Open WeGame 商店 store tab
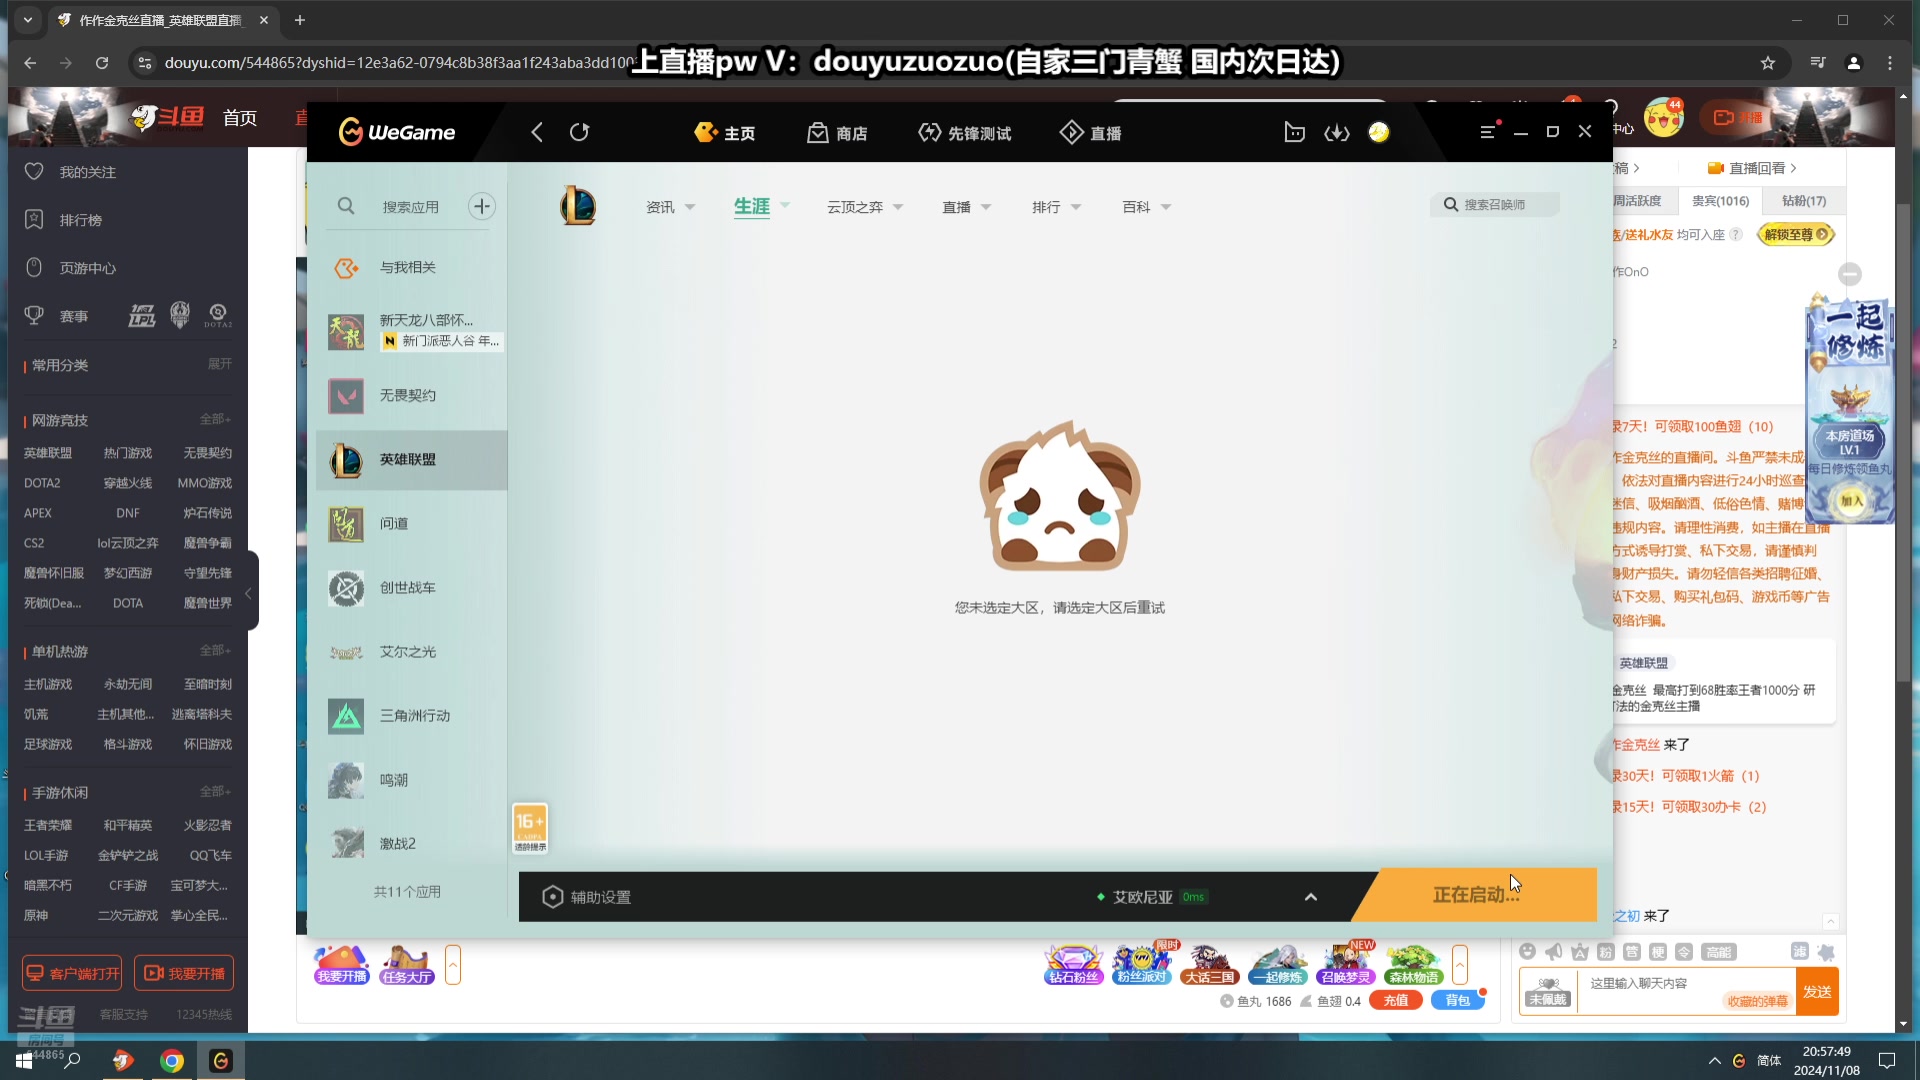This screenshot has height=1080, width=1920. [x=837, y=133]
